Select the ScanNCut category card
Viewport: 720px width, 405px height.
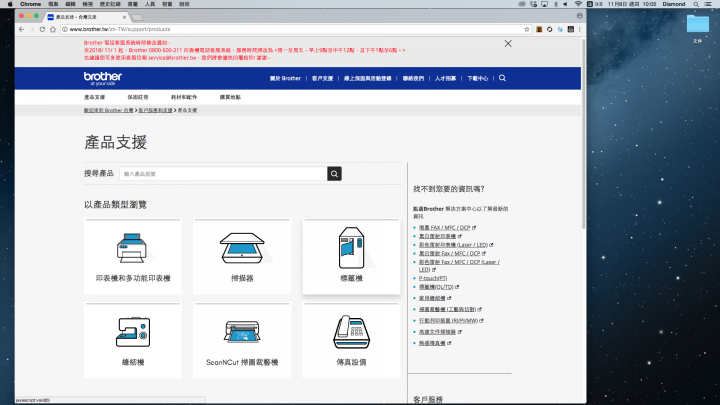242,340
